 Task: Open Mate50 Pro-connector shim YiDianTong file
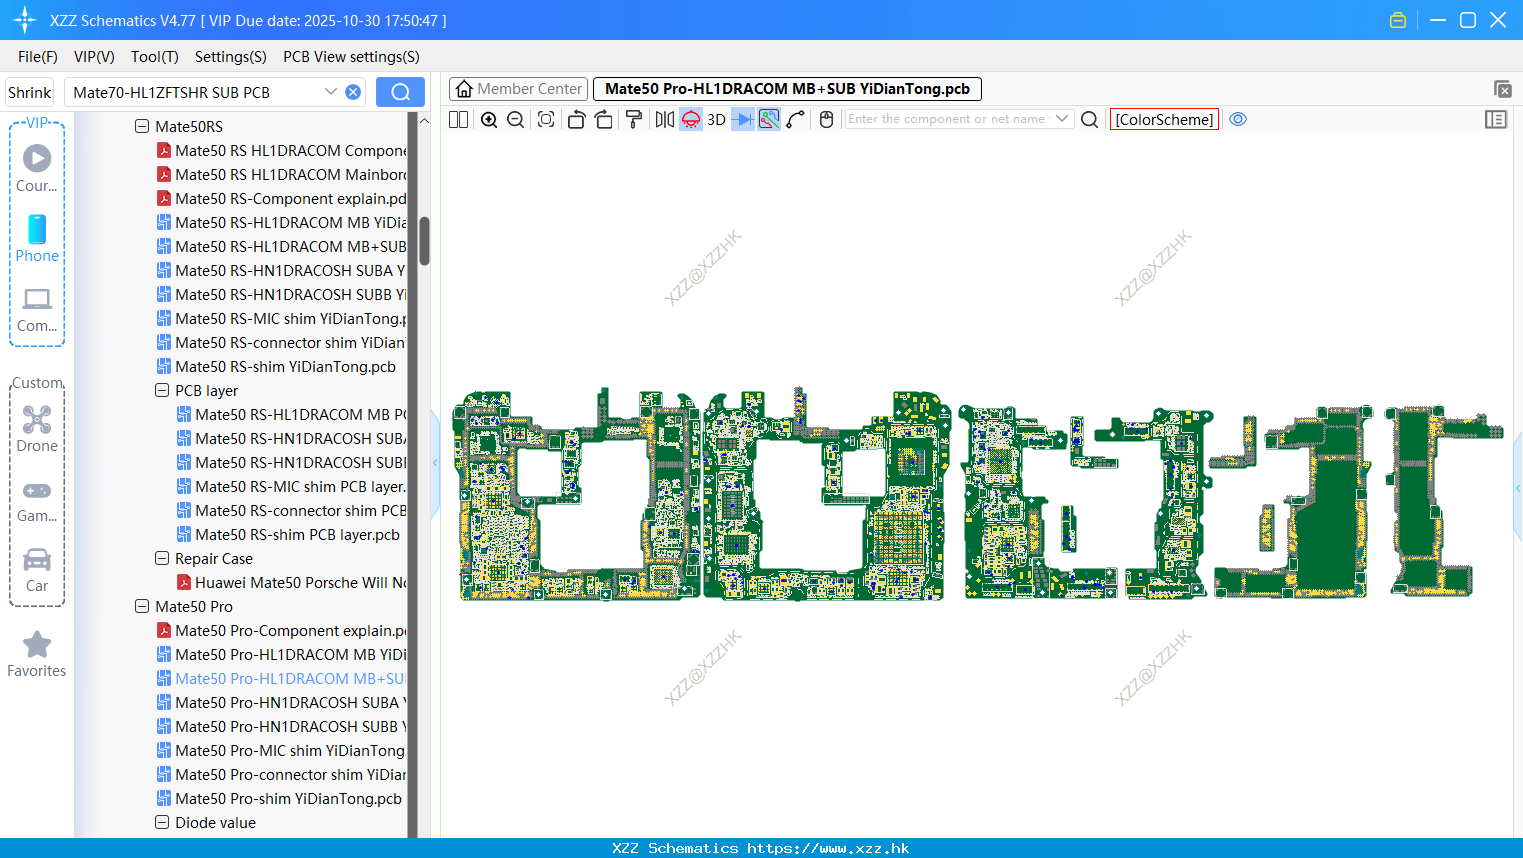point(282,774)
